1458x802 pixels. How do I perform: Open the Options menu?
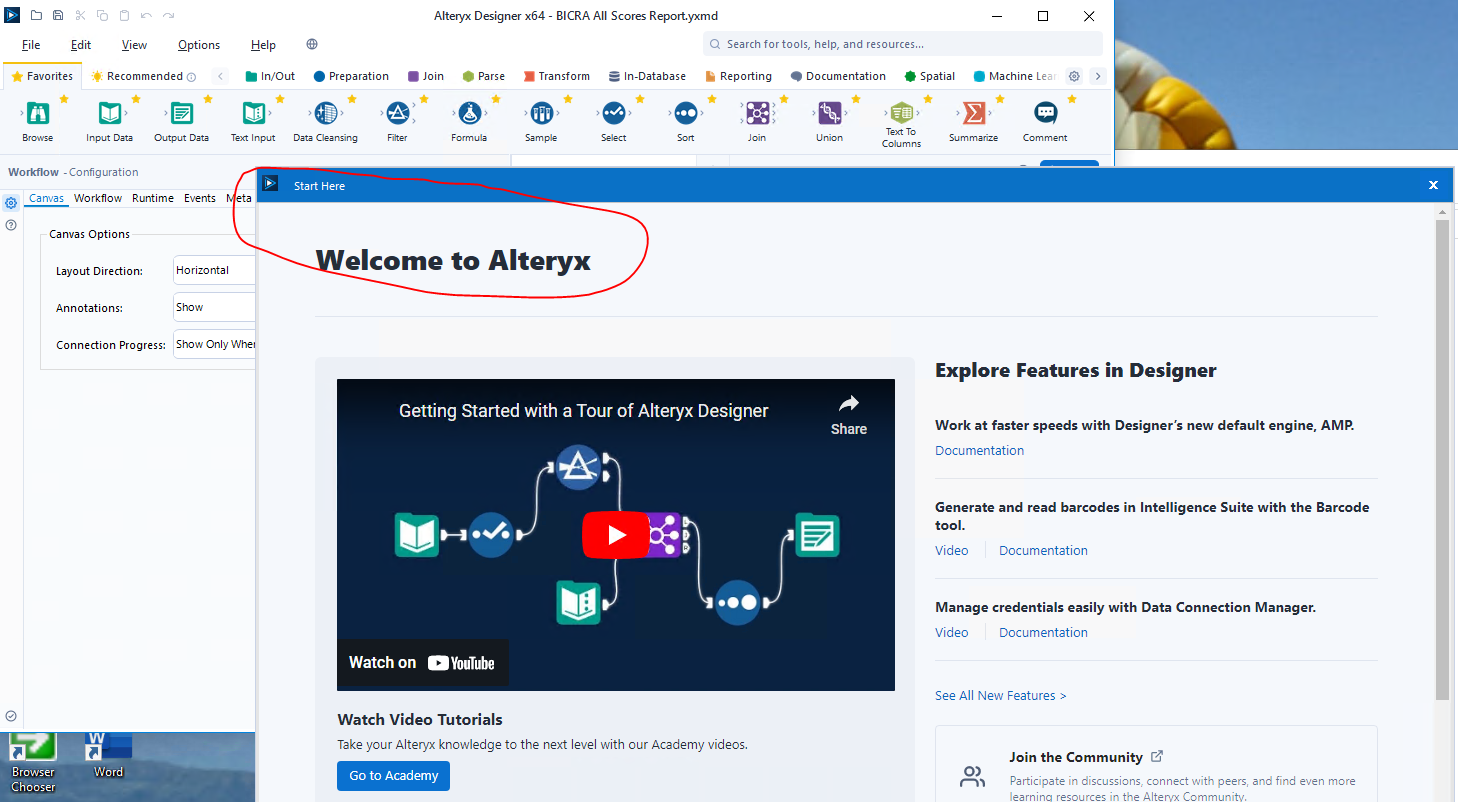click(x=198, y=45)
